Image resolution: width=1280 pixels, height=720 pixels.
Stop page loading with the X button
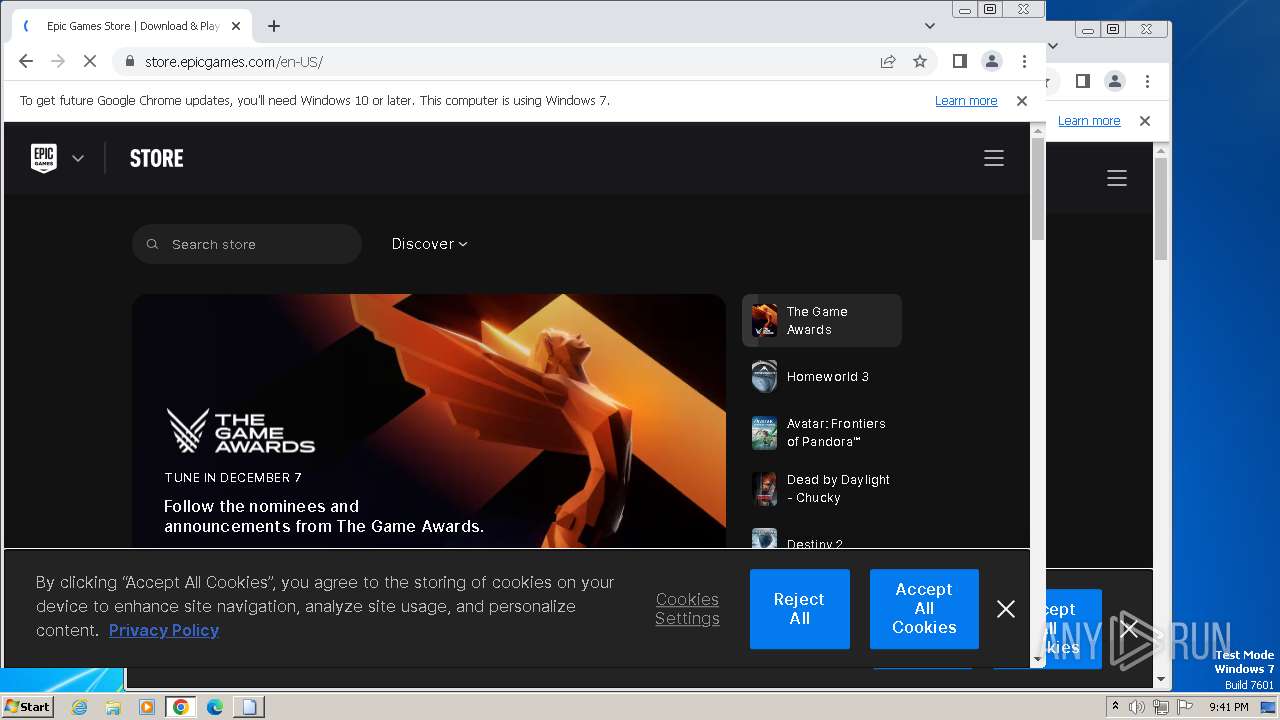point(89,61)
